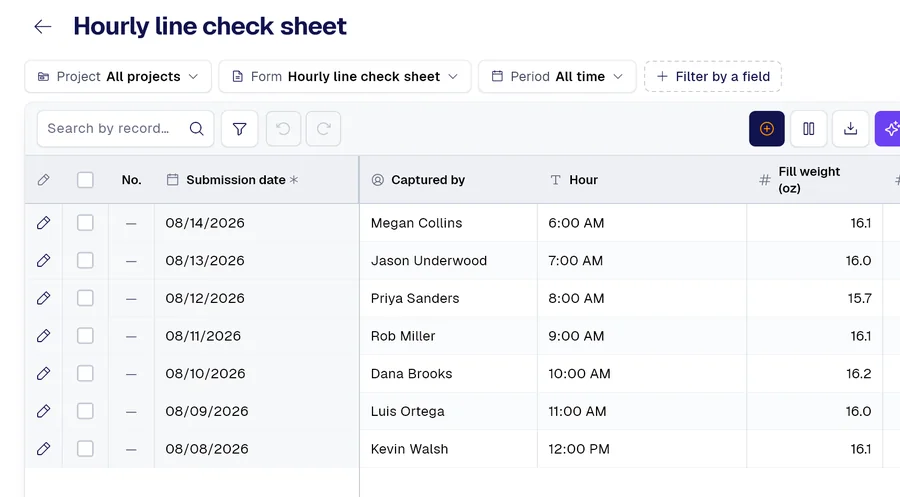Focus the Search by record input
Viewport: 900px width, 497px height.
coord(126,129)
